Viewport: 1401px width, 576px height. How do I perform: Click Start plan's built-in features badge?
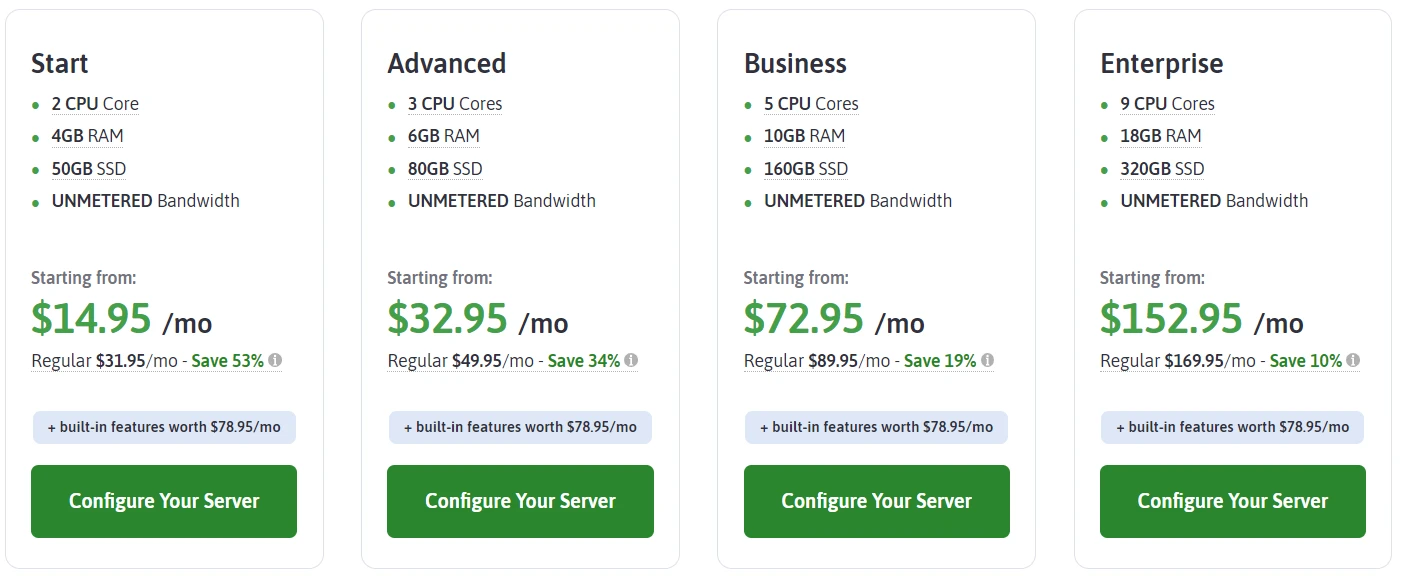(x=163, y=427)
